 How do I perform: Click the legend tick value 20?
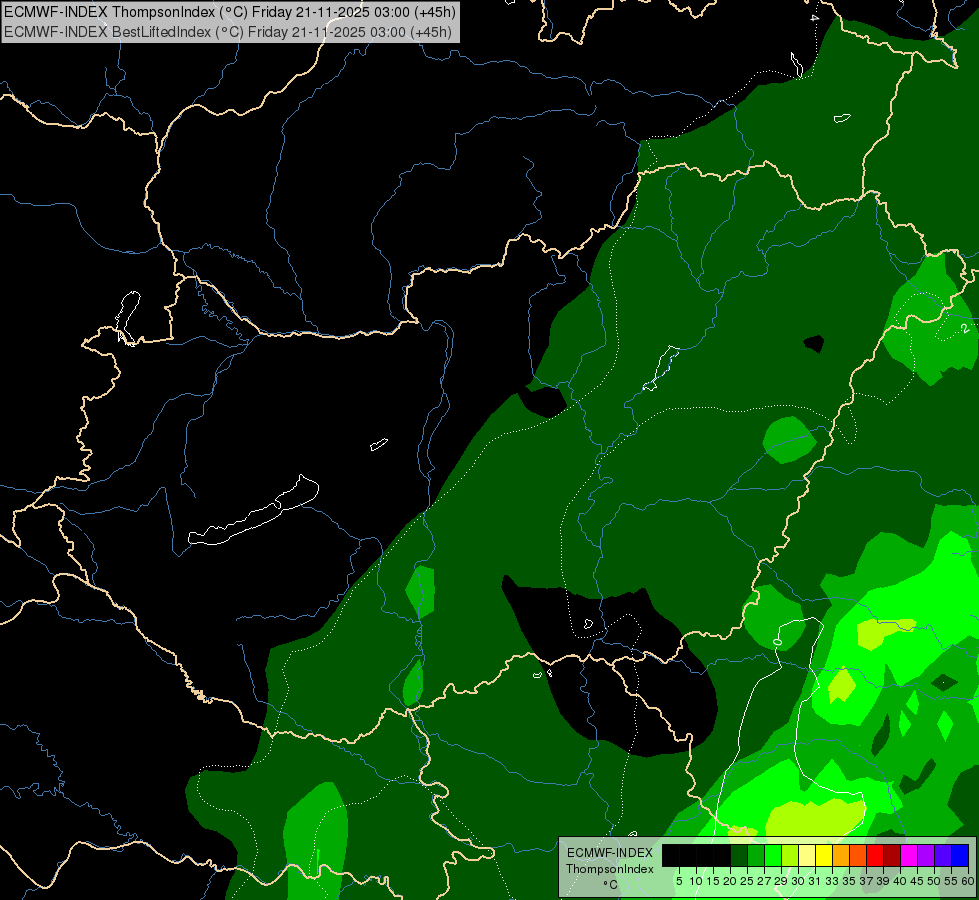pos(730,881)
